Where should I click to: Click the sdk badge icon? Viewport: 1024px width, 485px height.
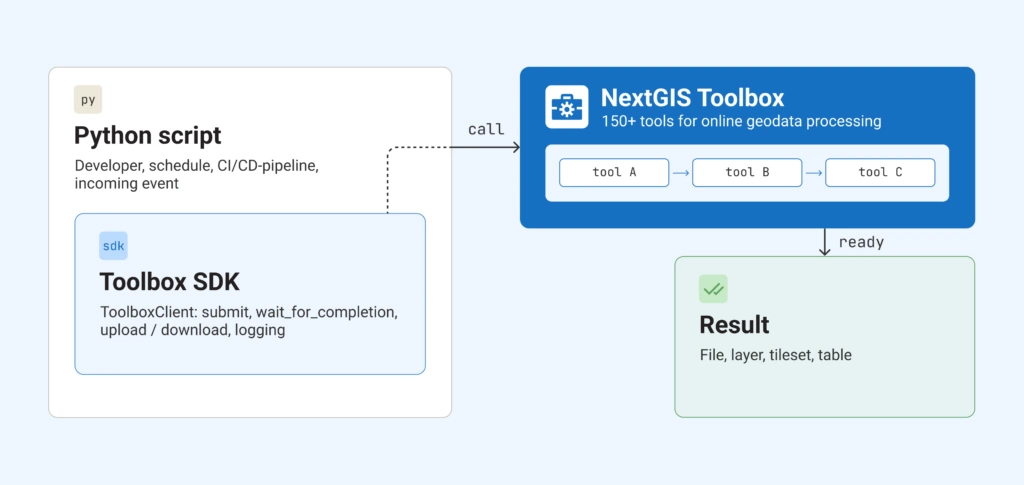(x=114, y=246)
